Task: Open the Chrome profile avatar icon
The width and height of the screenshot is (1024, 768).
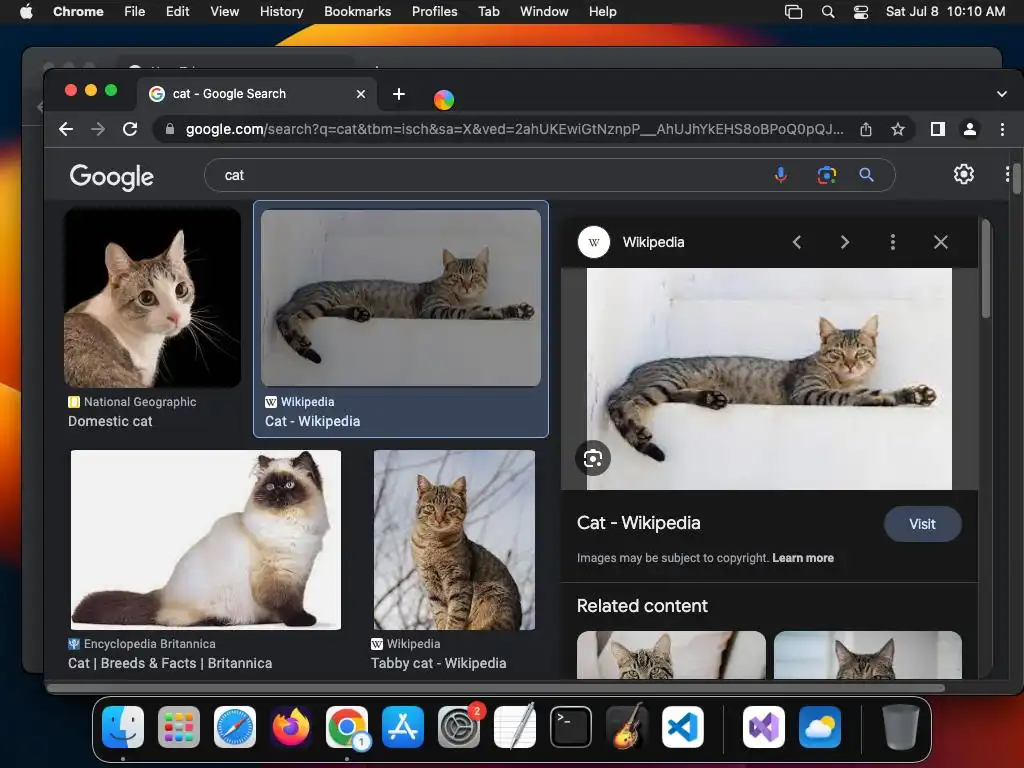Action: tap(970, 129)
